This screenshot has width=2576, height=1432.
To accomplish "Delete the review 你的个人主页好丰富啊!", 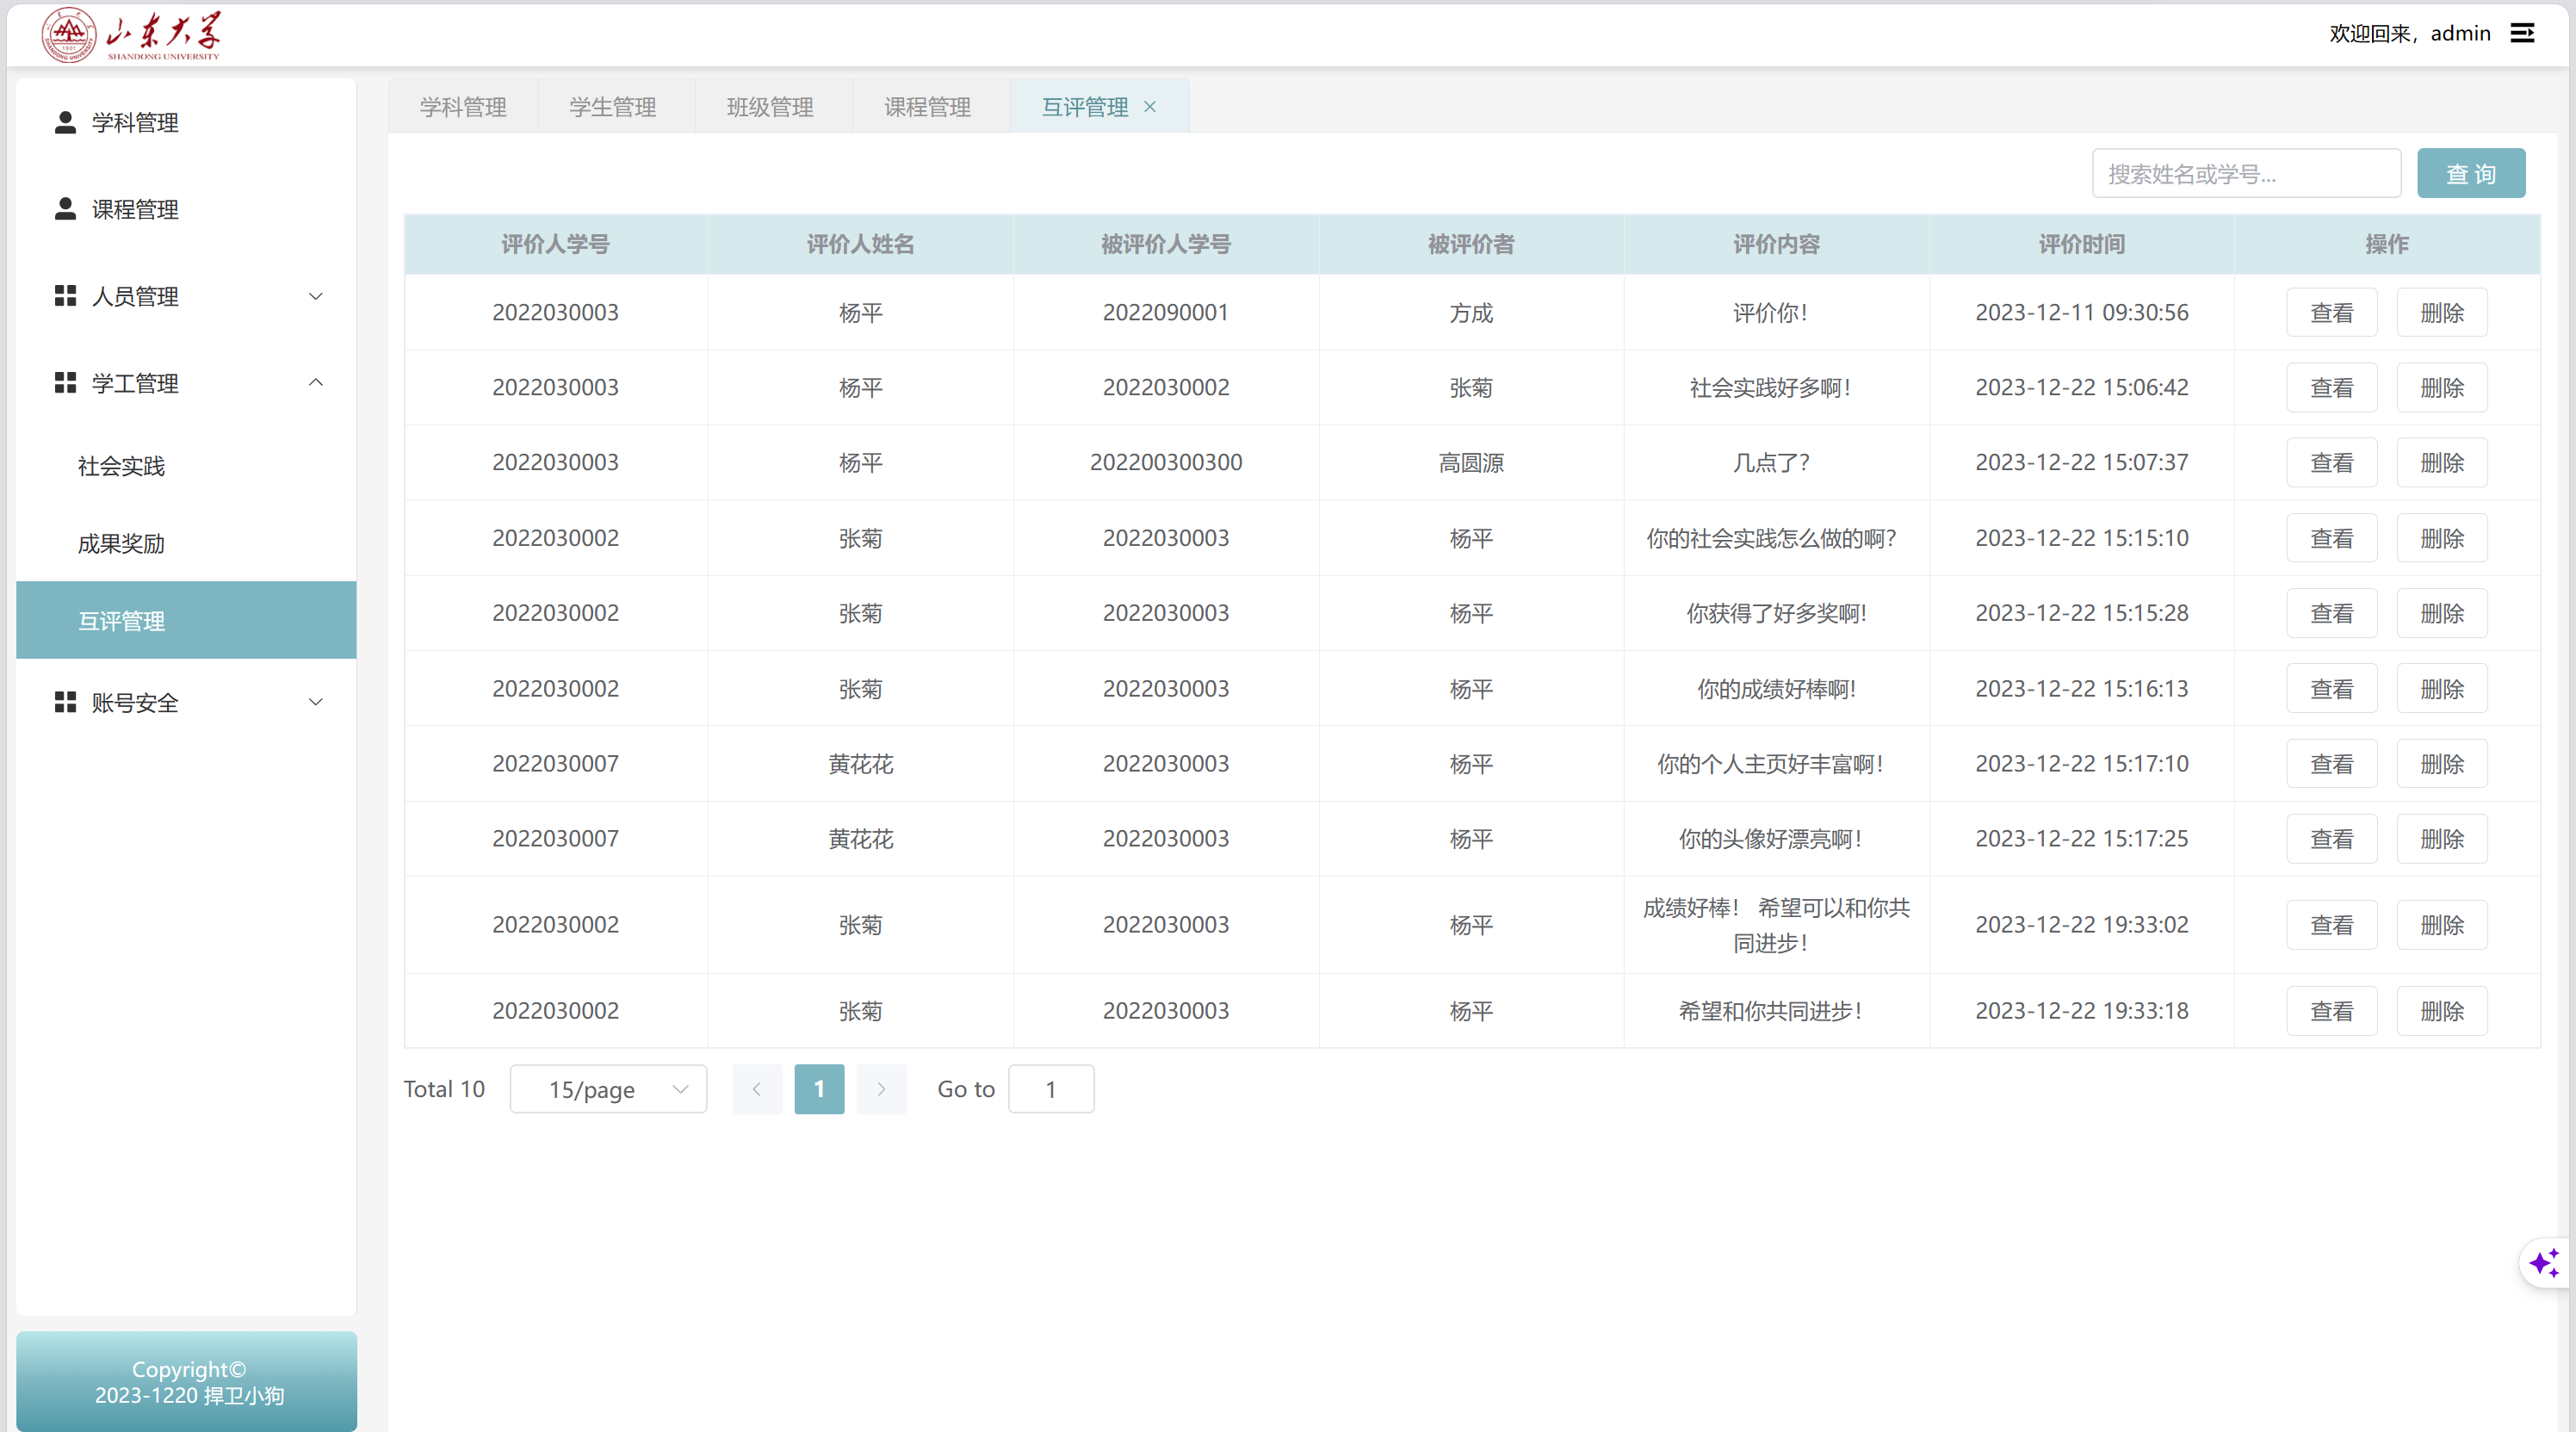I will point(2441,763).
